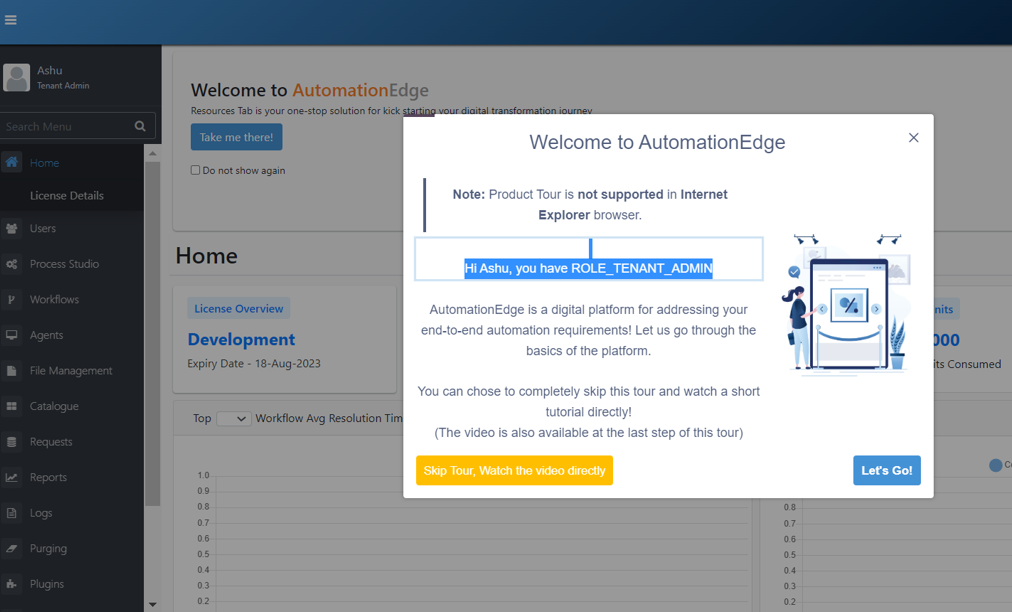Click the Note about Internet Explorer
Screen dimensions: 1012x612
click(x=590, y=205)
